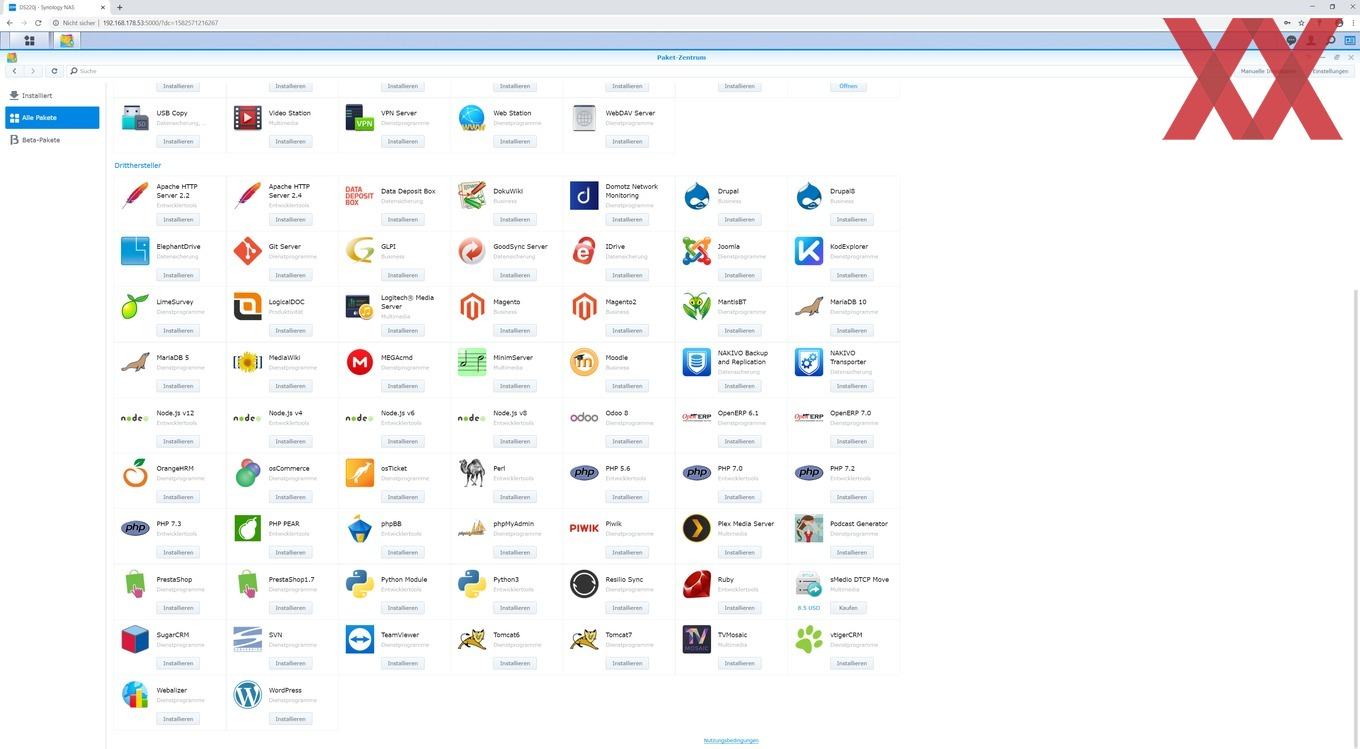
Task: Open the Domotz Network Monitoring icon
Action: tap(584, 195)
